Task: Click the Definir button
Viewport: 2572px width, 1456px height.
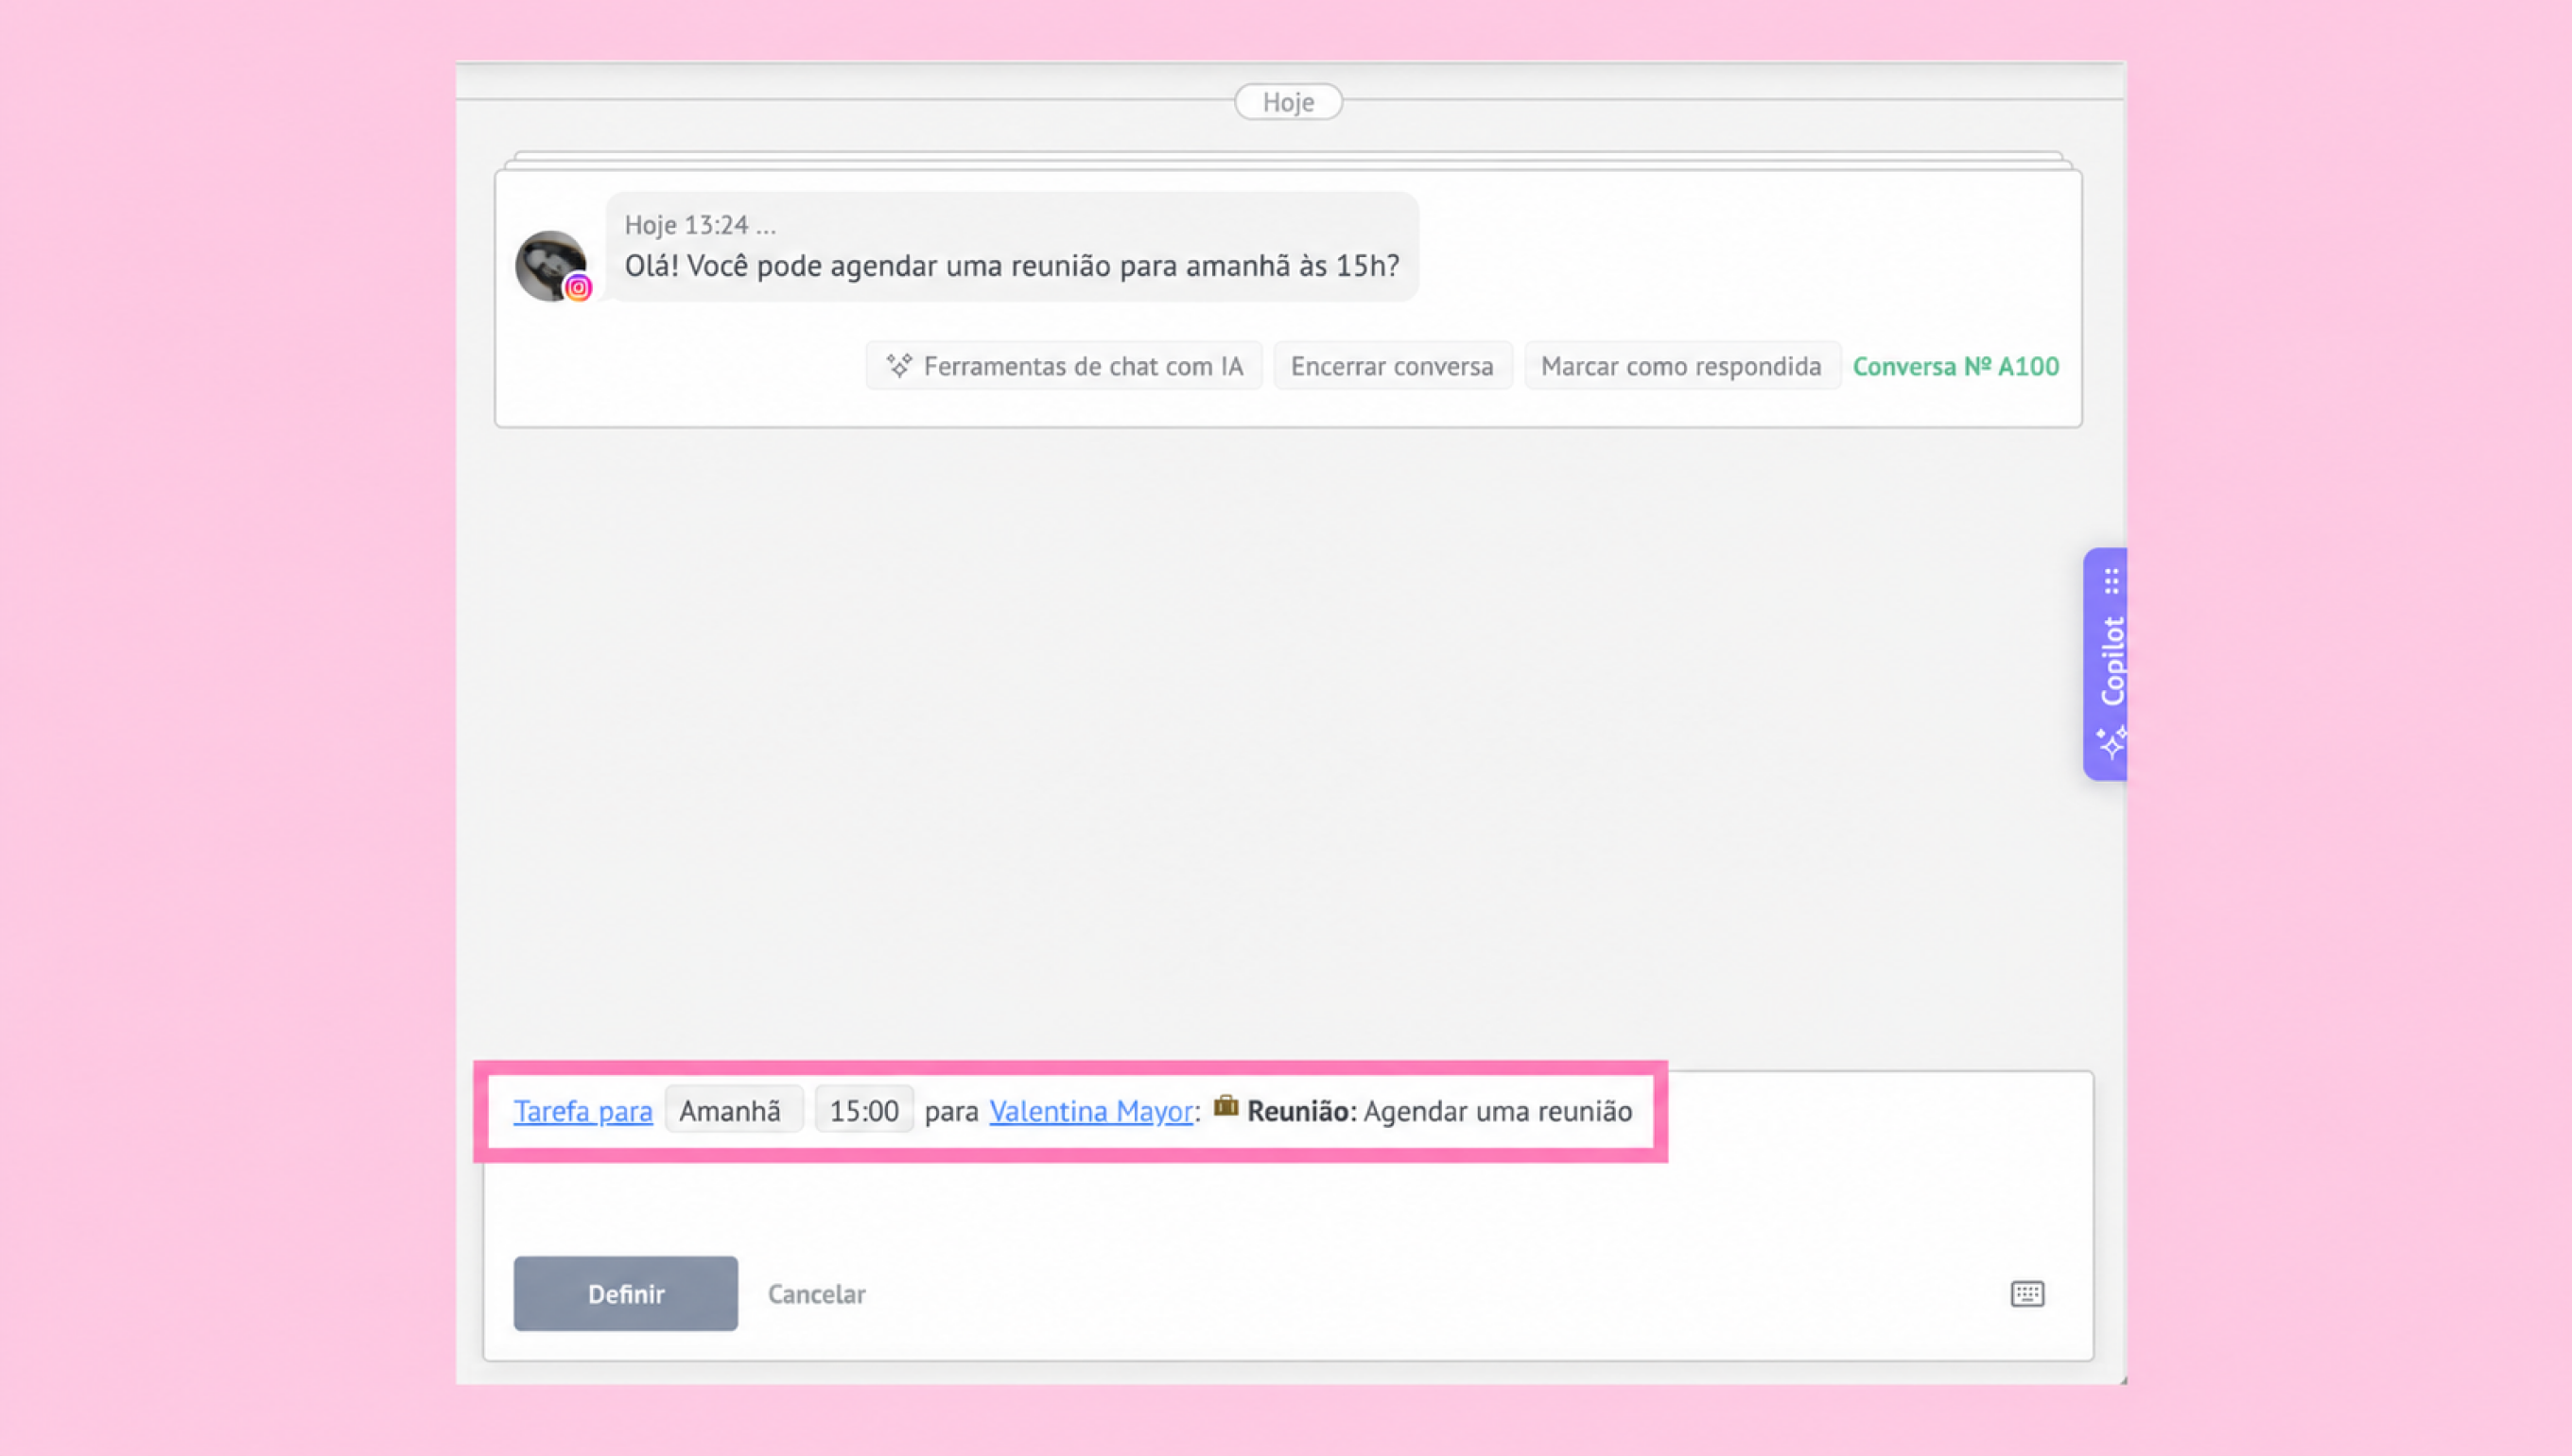Action: click(626, 1294)
